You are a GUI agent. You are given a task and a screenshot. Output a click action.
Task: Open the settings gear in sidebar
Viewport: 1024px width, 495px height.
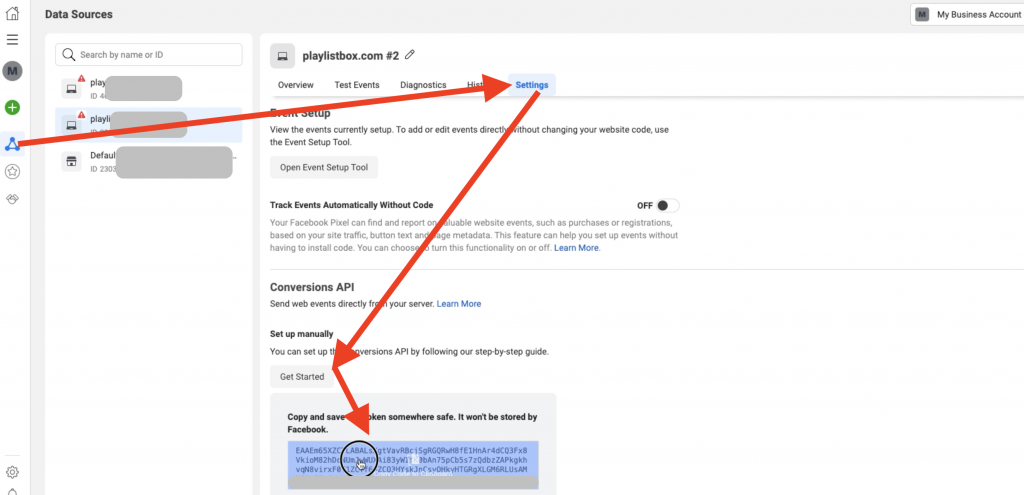(13, 472)
